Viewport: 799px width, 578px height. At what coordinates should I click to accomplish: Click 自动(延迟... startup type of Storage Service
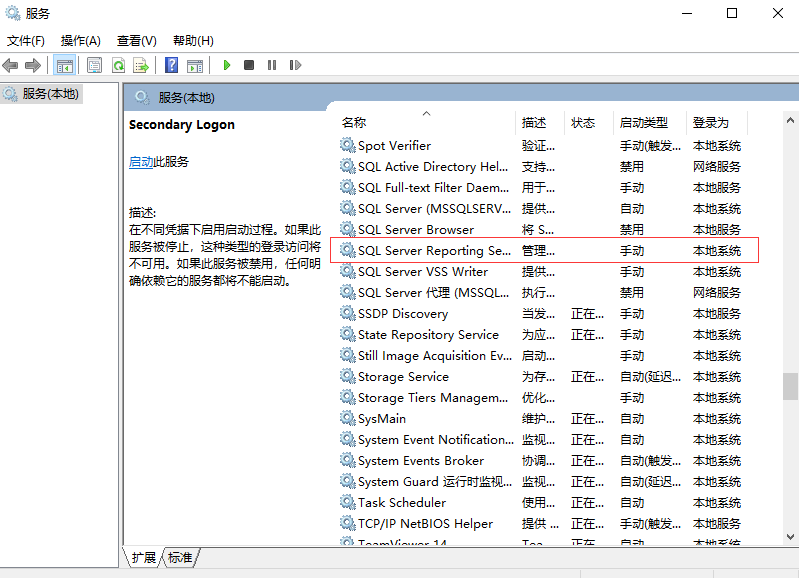click(650, 376)
